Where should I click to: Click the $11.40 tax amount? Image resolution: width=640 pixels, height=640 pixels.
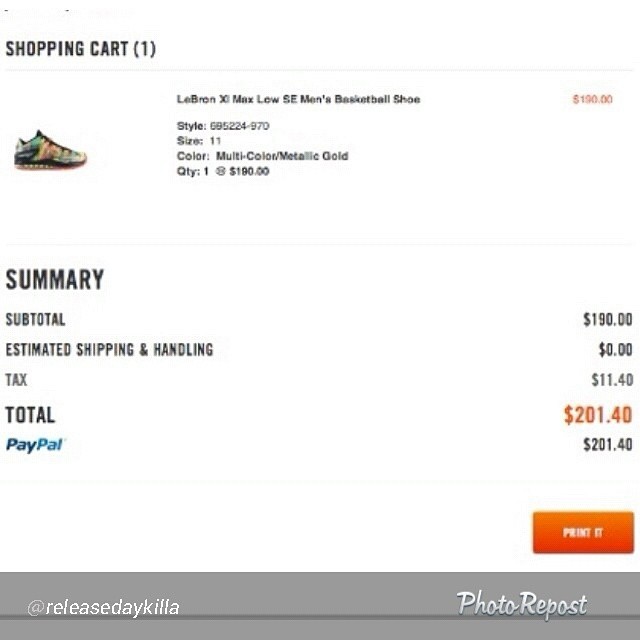pos(612,380)
